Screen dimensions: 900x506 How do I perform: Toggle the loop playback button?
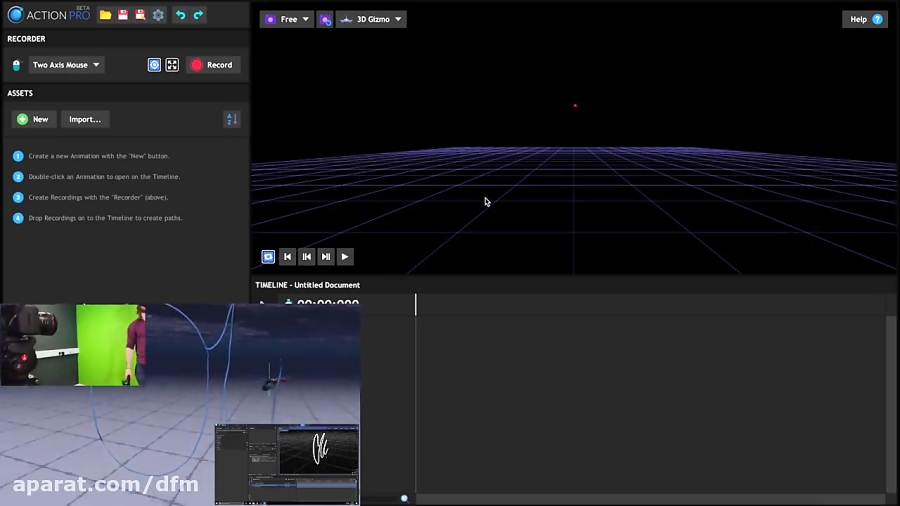268,257
